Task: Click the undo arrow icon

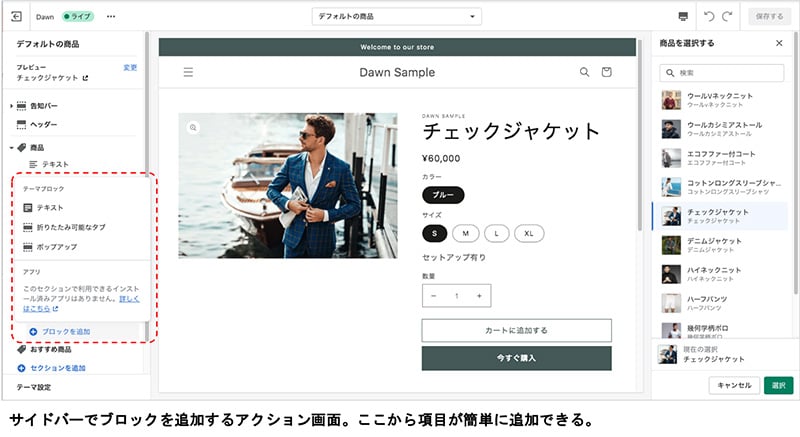Action: click(x=709, y=17)
